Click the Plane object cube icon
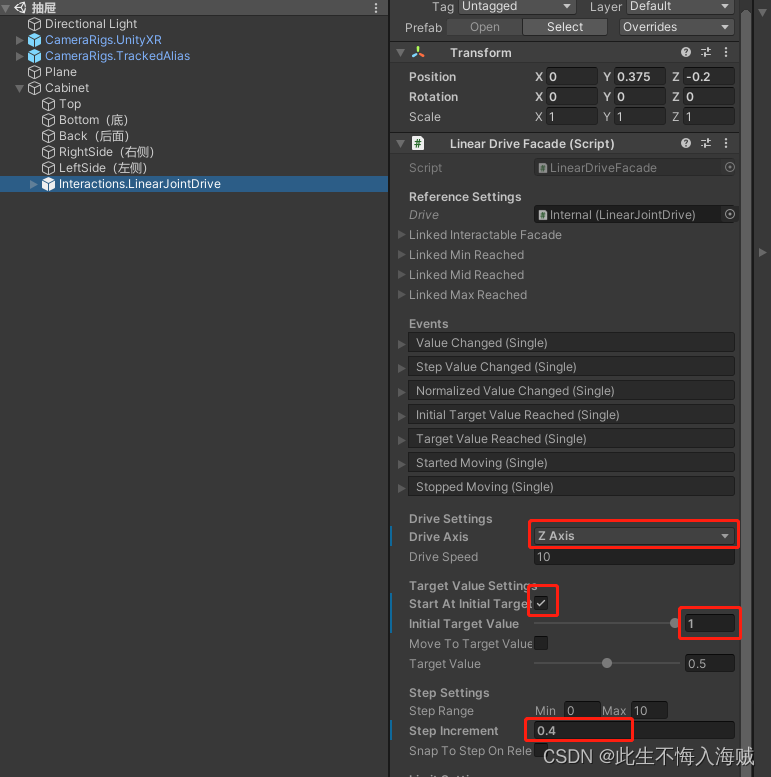Image resolution: width=771 pixels, height=777 pixels. click(34, 72)
